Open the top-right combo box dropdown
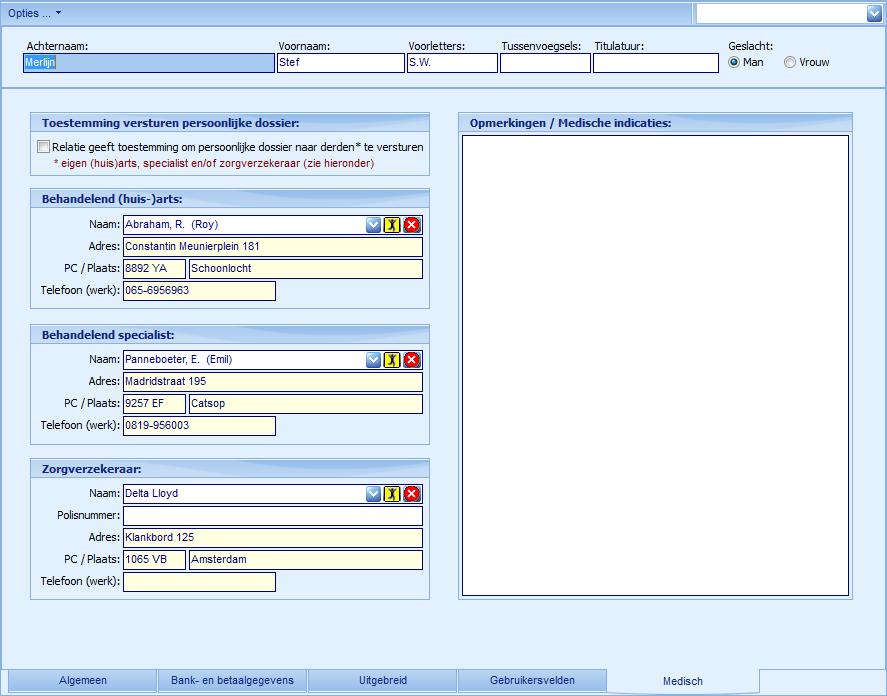Viewport: 887px width, 696px height. [x=873, y=13]
